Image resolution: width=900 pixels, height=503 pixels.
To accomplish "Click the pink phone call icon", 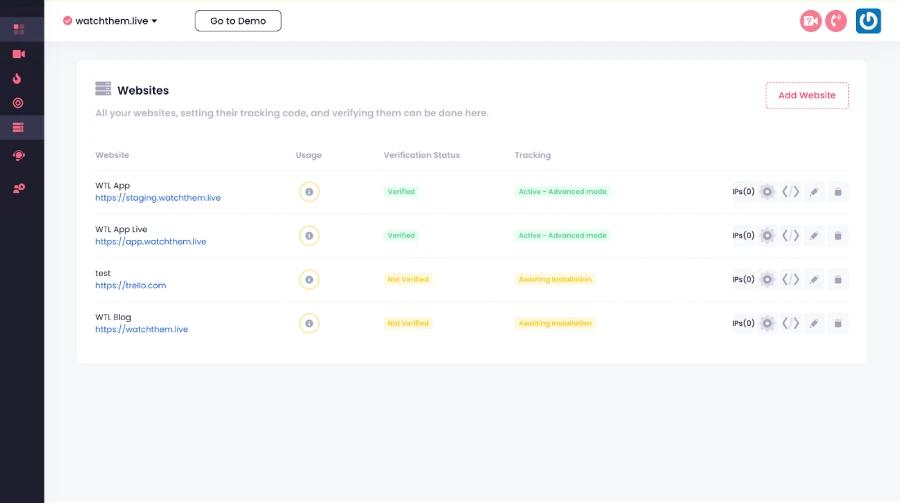I will (836, 21).
